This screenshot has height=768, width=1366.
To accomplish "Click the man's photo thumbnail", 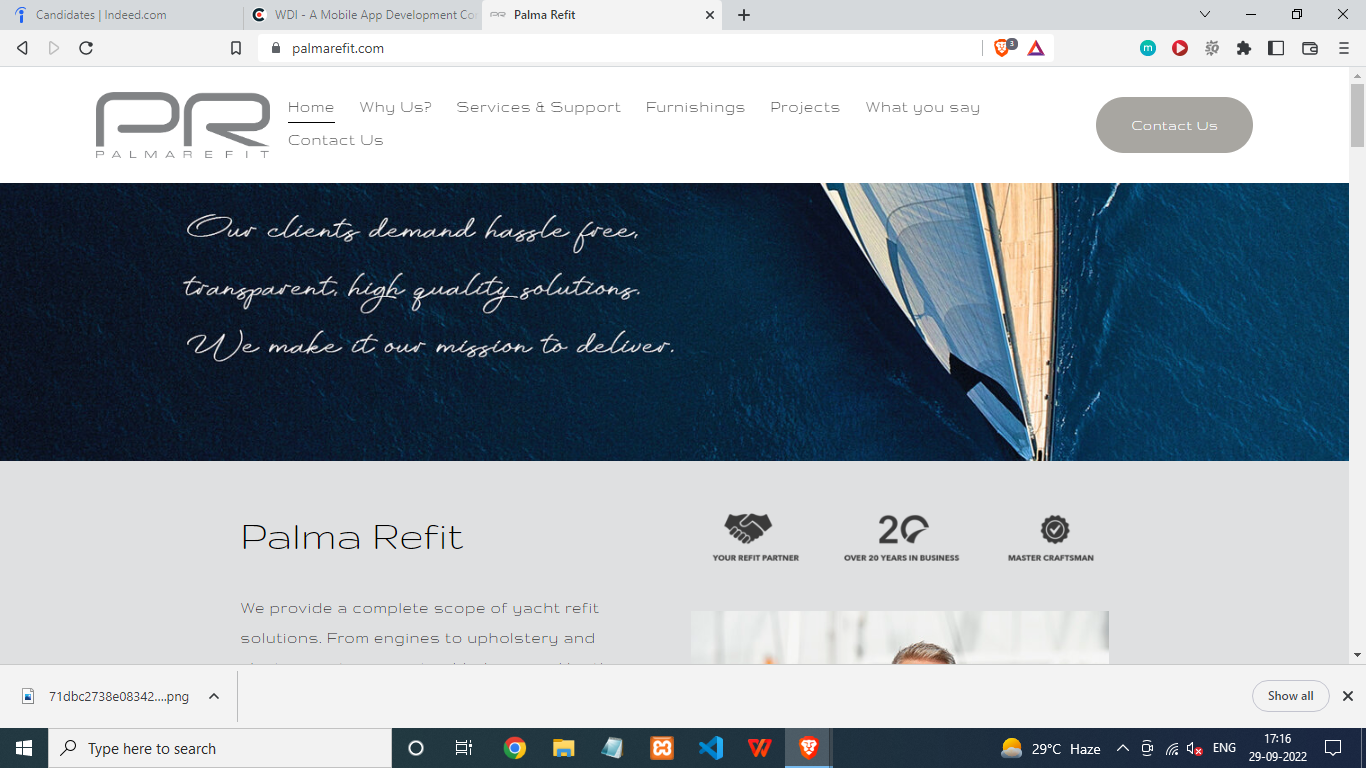I will [x=899, y=637].
